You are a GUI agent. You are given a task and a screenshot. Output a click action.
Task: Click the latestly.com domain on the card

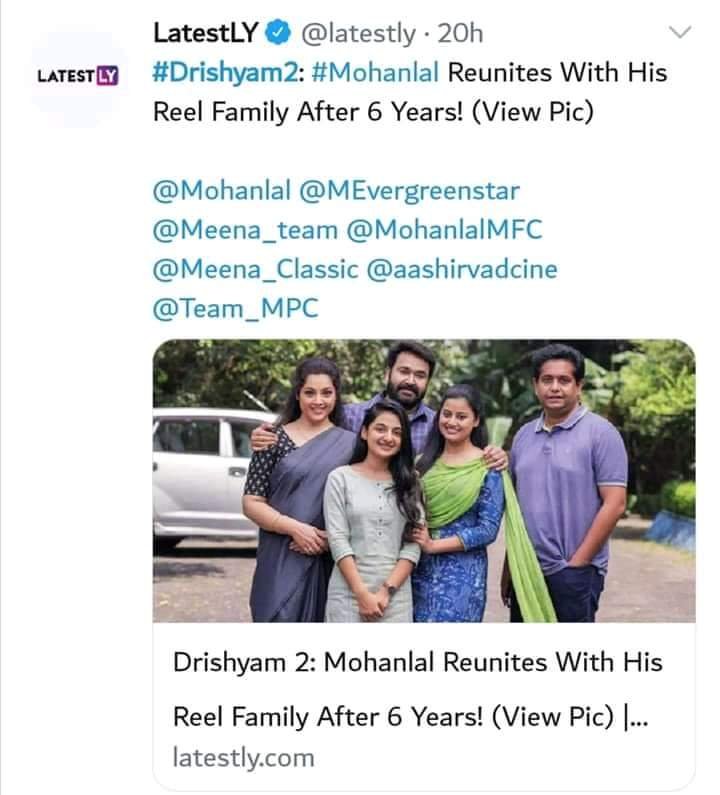[243, 758]
